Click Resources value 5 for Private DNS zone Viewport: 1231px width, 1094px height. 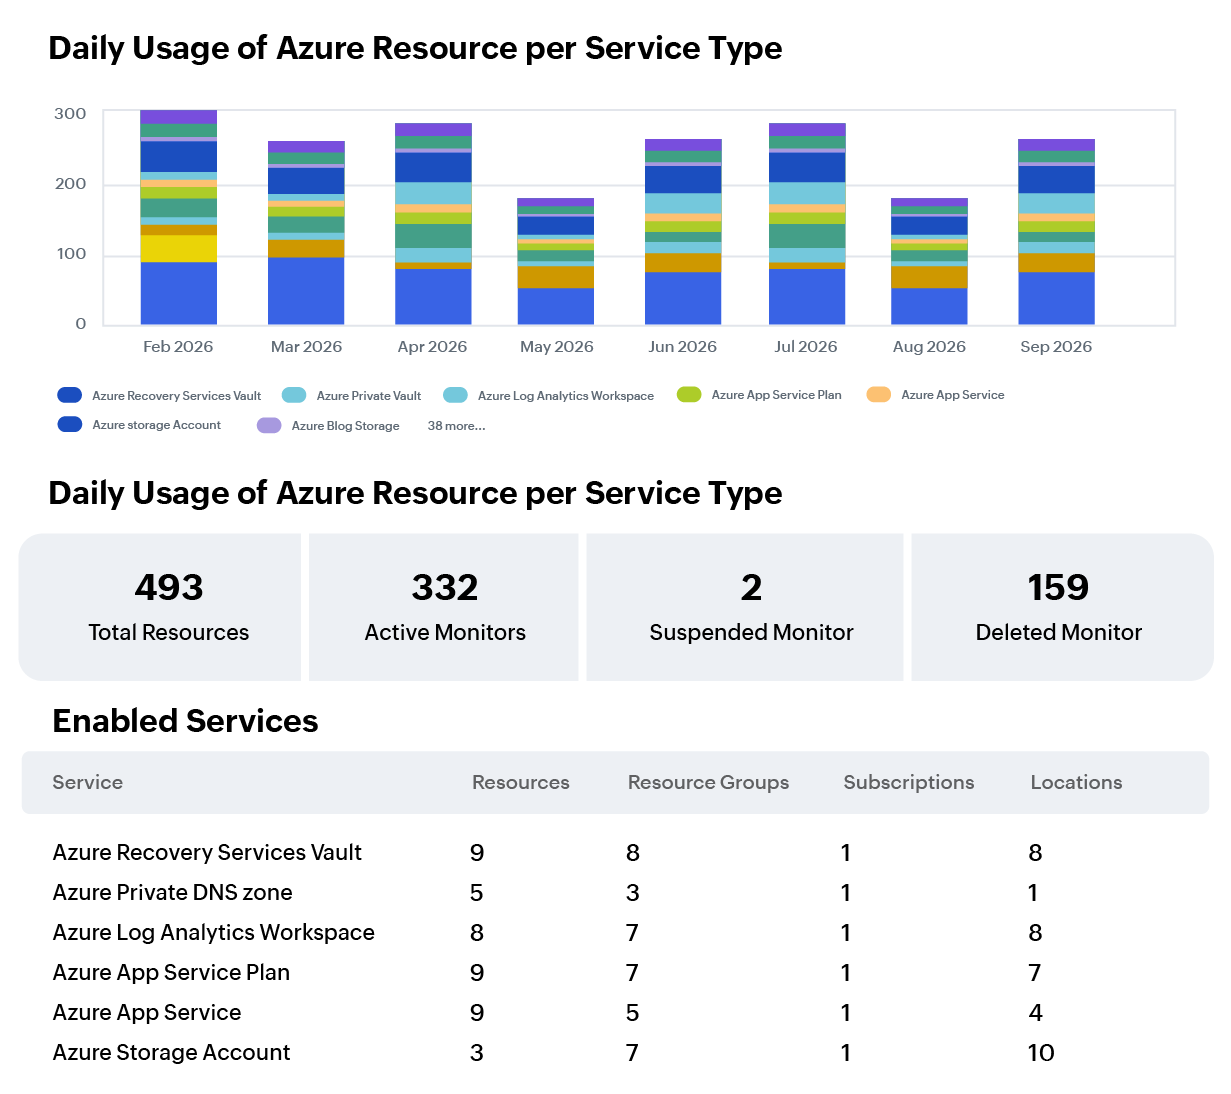coord(477,893)
